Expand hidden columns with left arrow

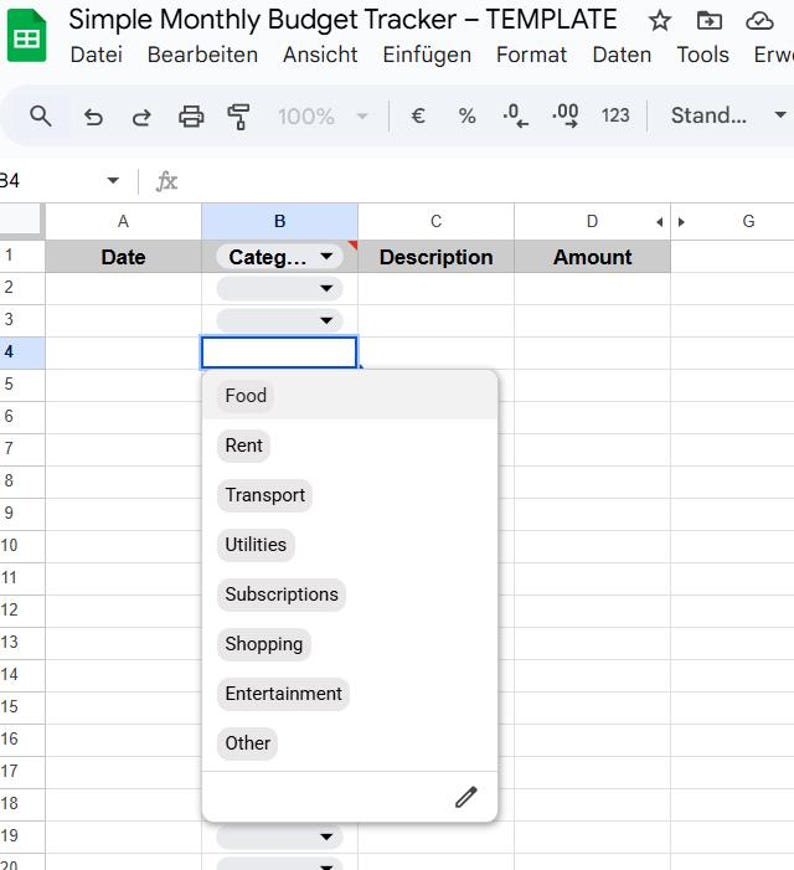(659, 222)
